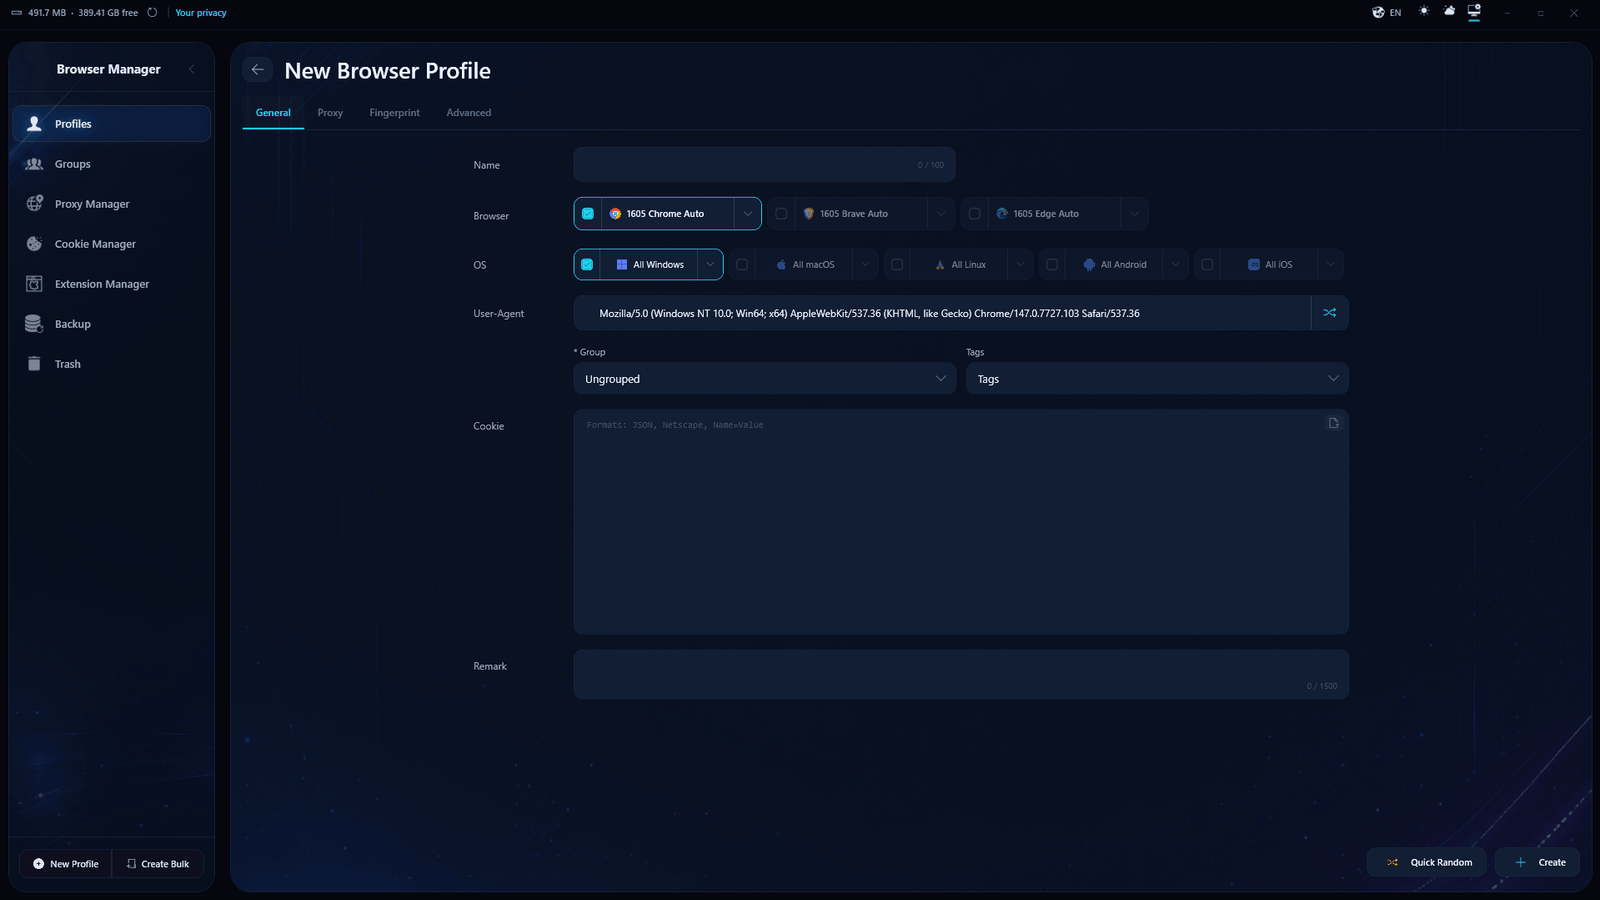Switch to the Proxy tab
1600x900 pixels.
point(330,113)
